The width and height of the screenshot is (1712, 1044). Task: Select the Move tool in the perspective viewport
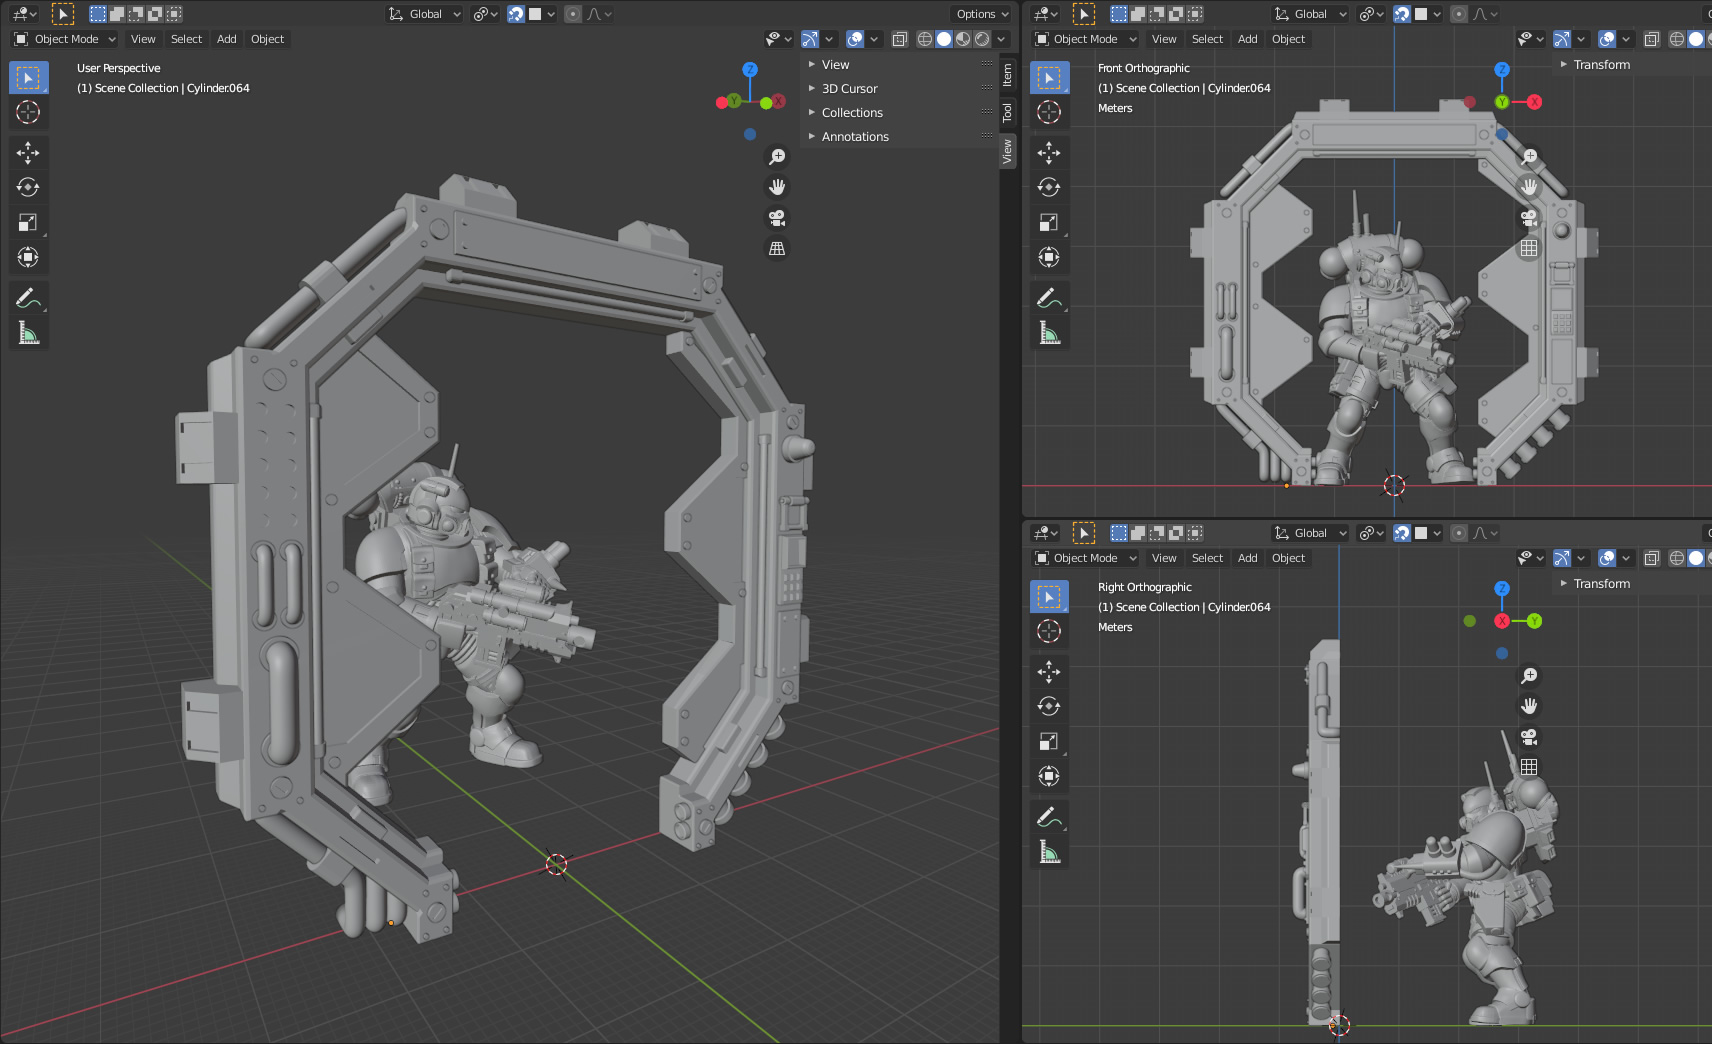coord(28,152)
